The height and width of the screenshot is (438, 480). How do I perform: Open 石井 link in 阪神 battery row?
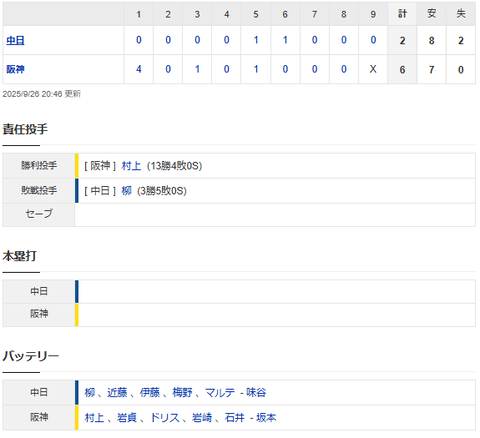[x=235, y=417]
